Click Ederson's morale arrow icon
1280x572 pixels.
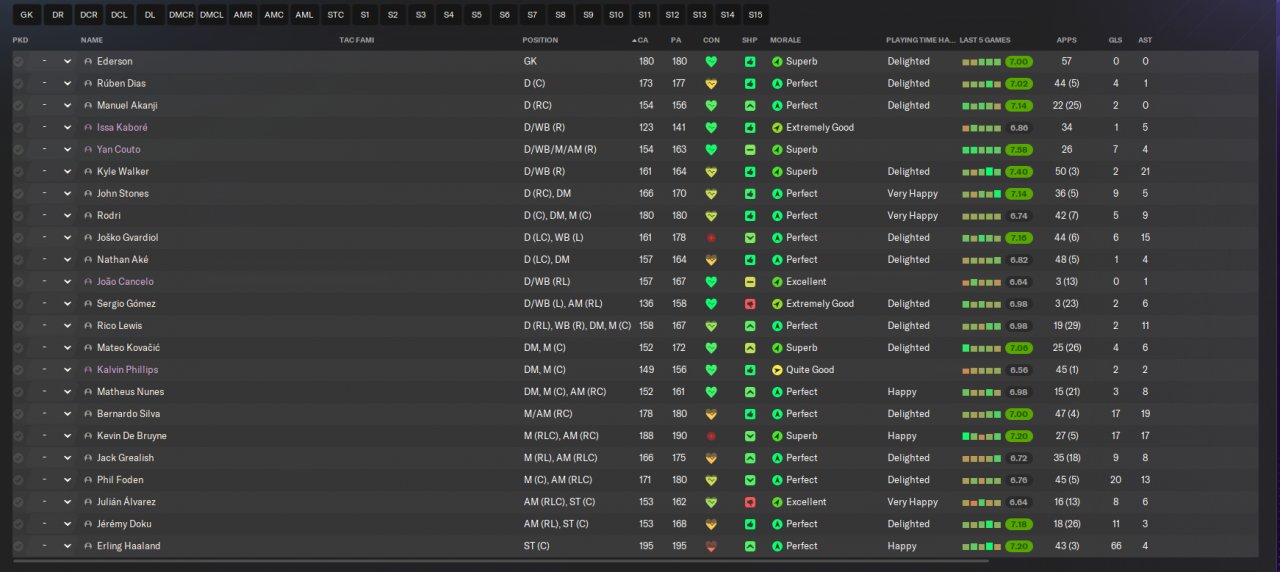pyautogui.click(x=777, y=61)
